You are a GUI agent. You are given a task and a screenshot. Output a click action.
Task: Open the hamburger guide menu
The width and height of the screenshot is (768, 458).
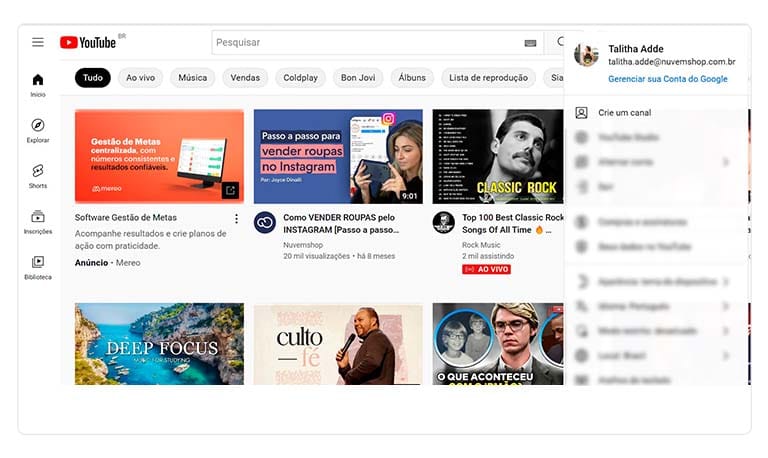pyautogui.click(x=38, y=42)
